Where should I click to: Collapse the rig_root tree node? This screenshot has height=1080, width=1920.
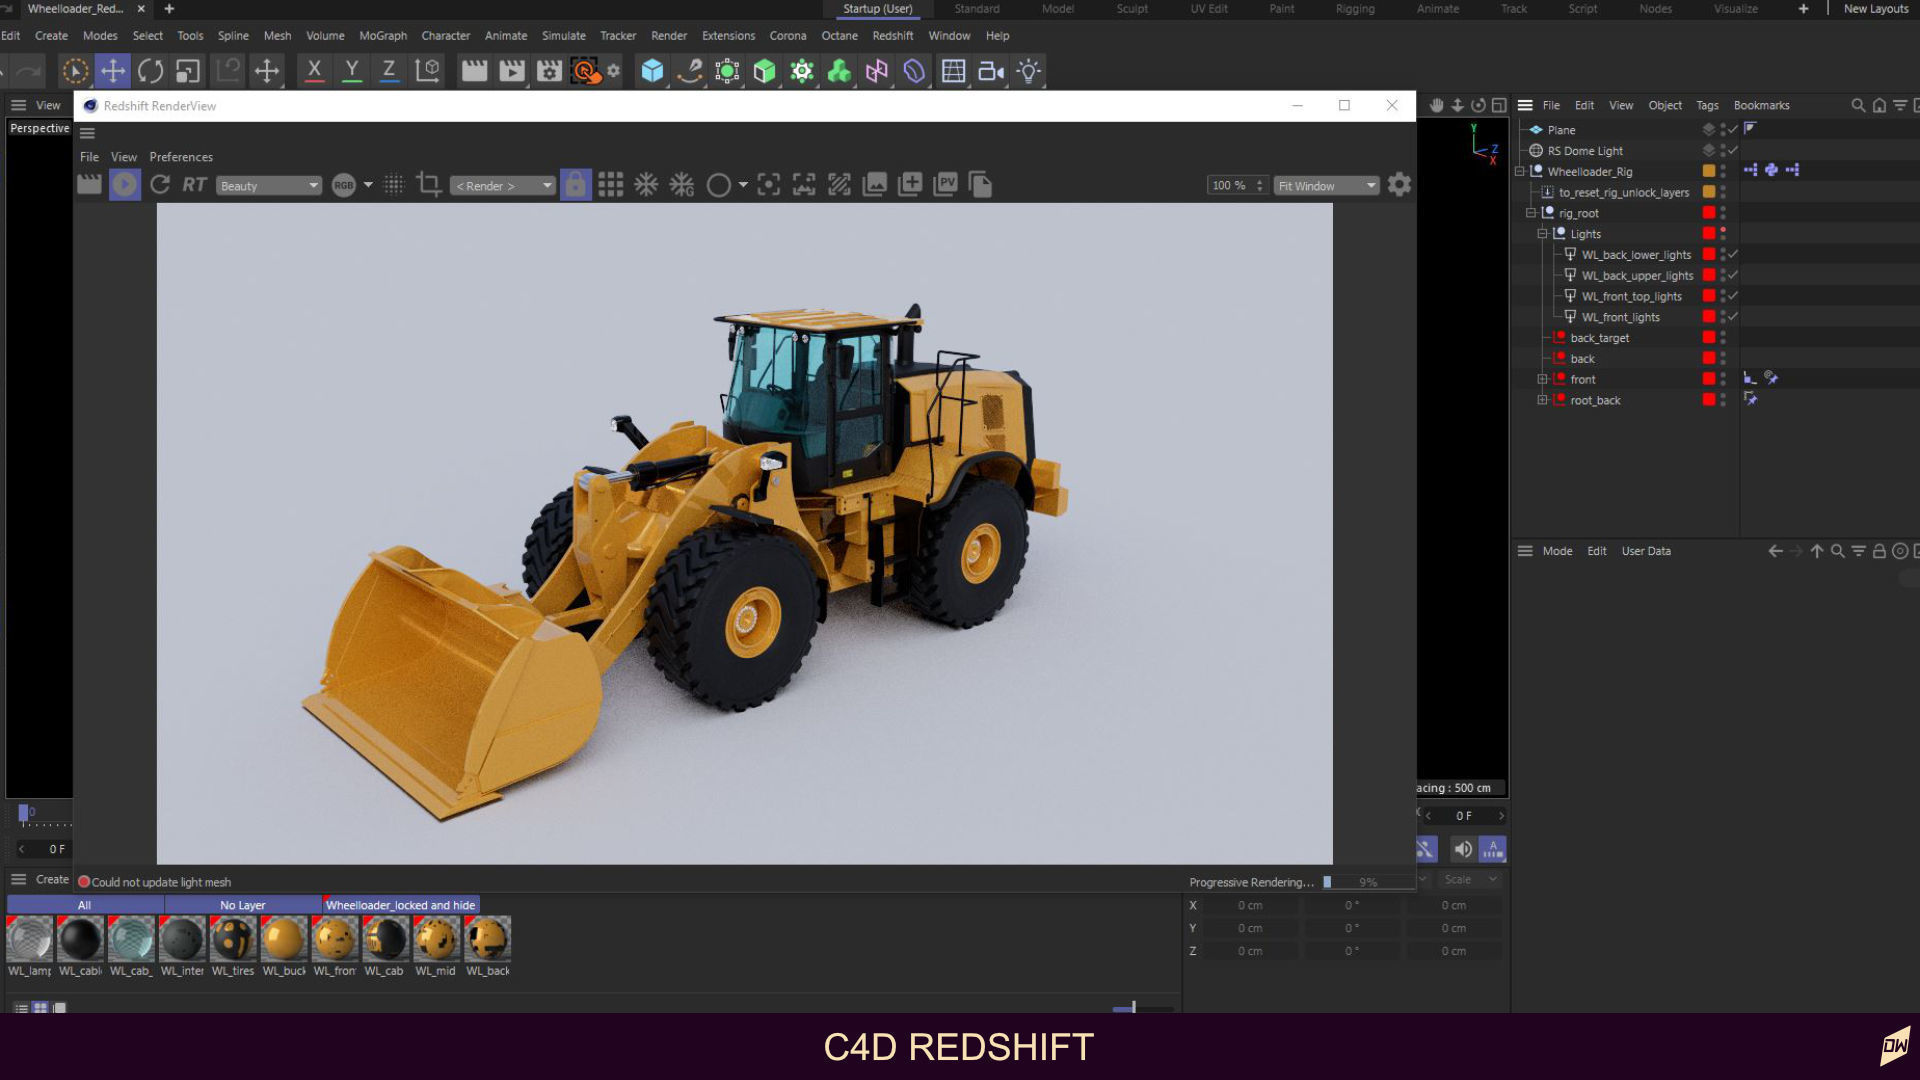pos(1531,213)
